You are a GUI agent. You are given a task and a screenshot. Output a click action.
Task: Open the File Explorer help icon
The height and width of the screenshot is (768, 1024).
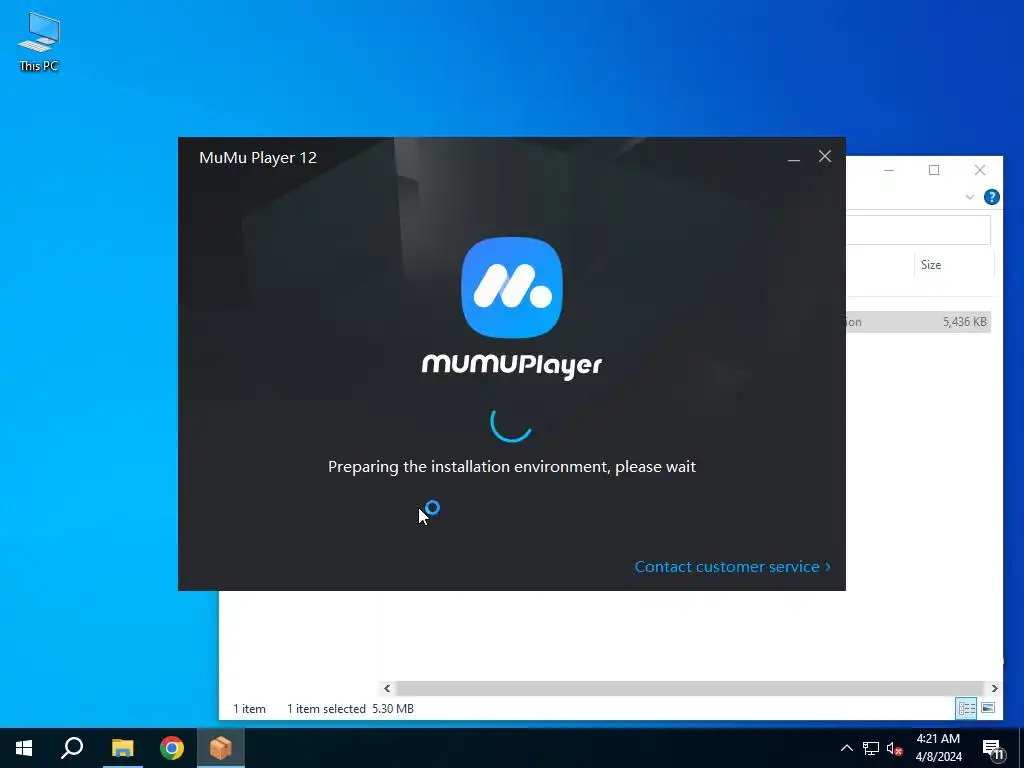(x=991, y=197)
